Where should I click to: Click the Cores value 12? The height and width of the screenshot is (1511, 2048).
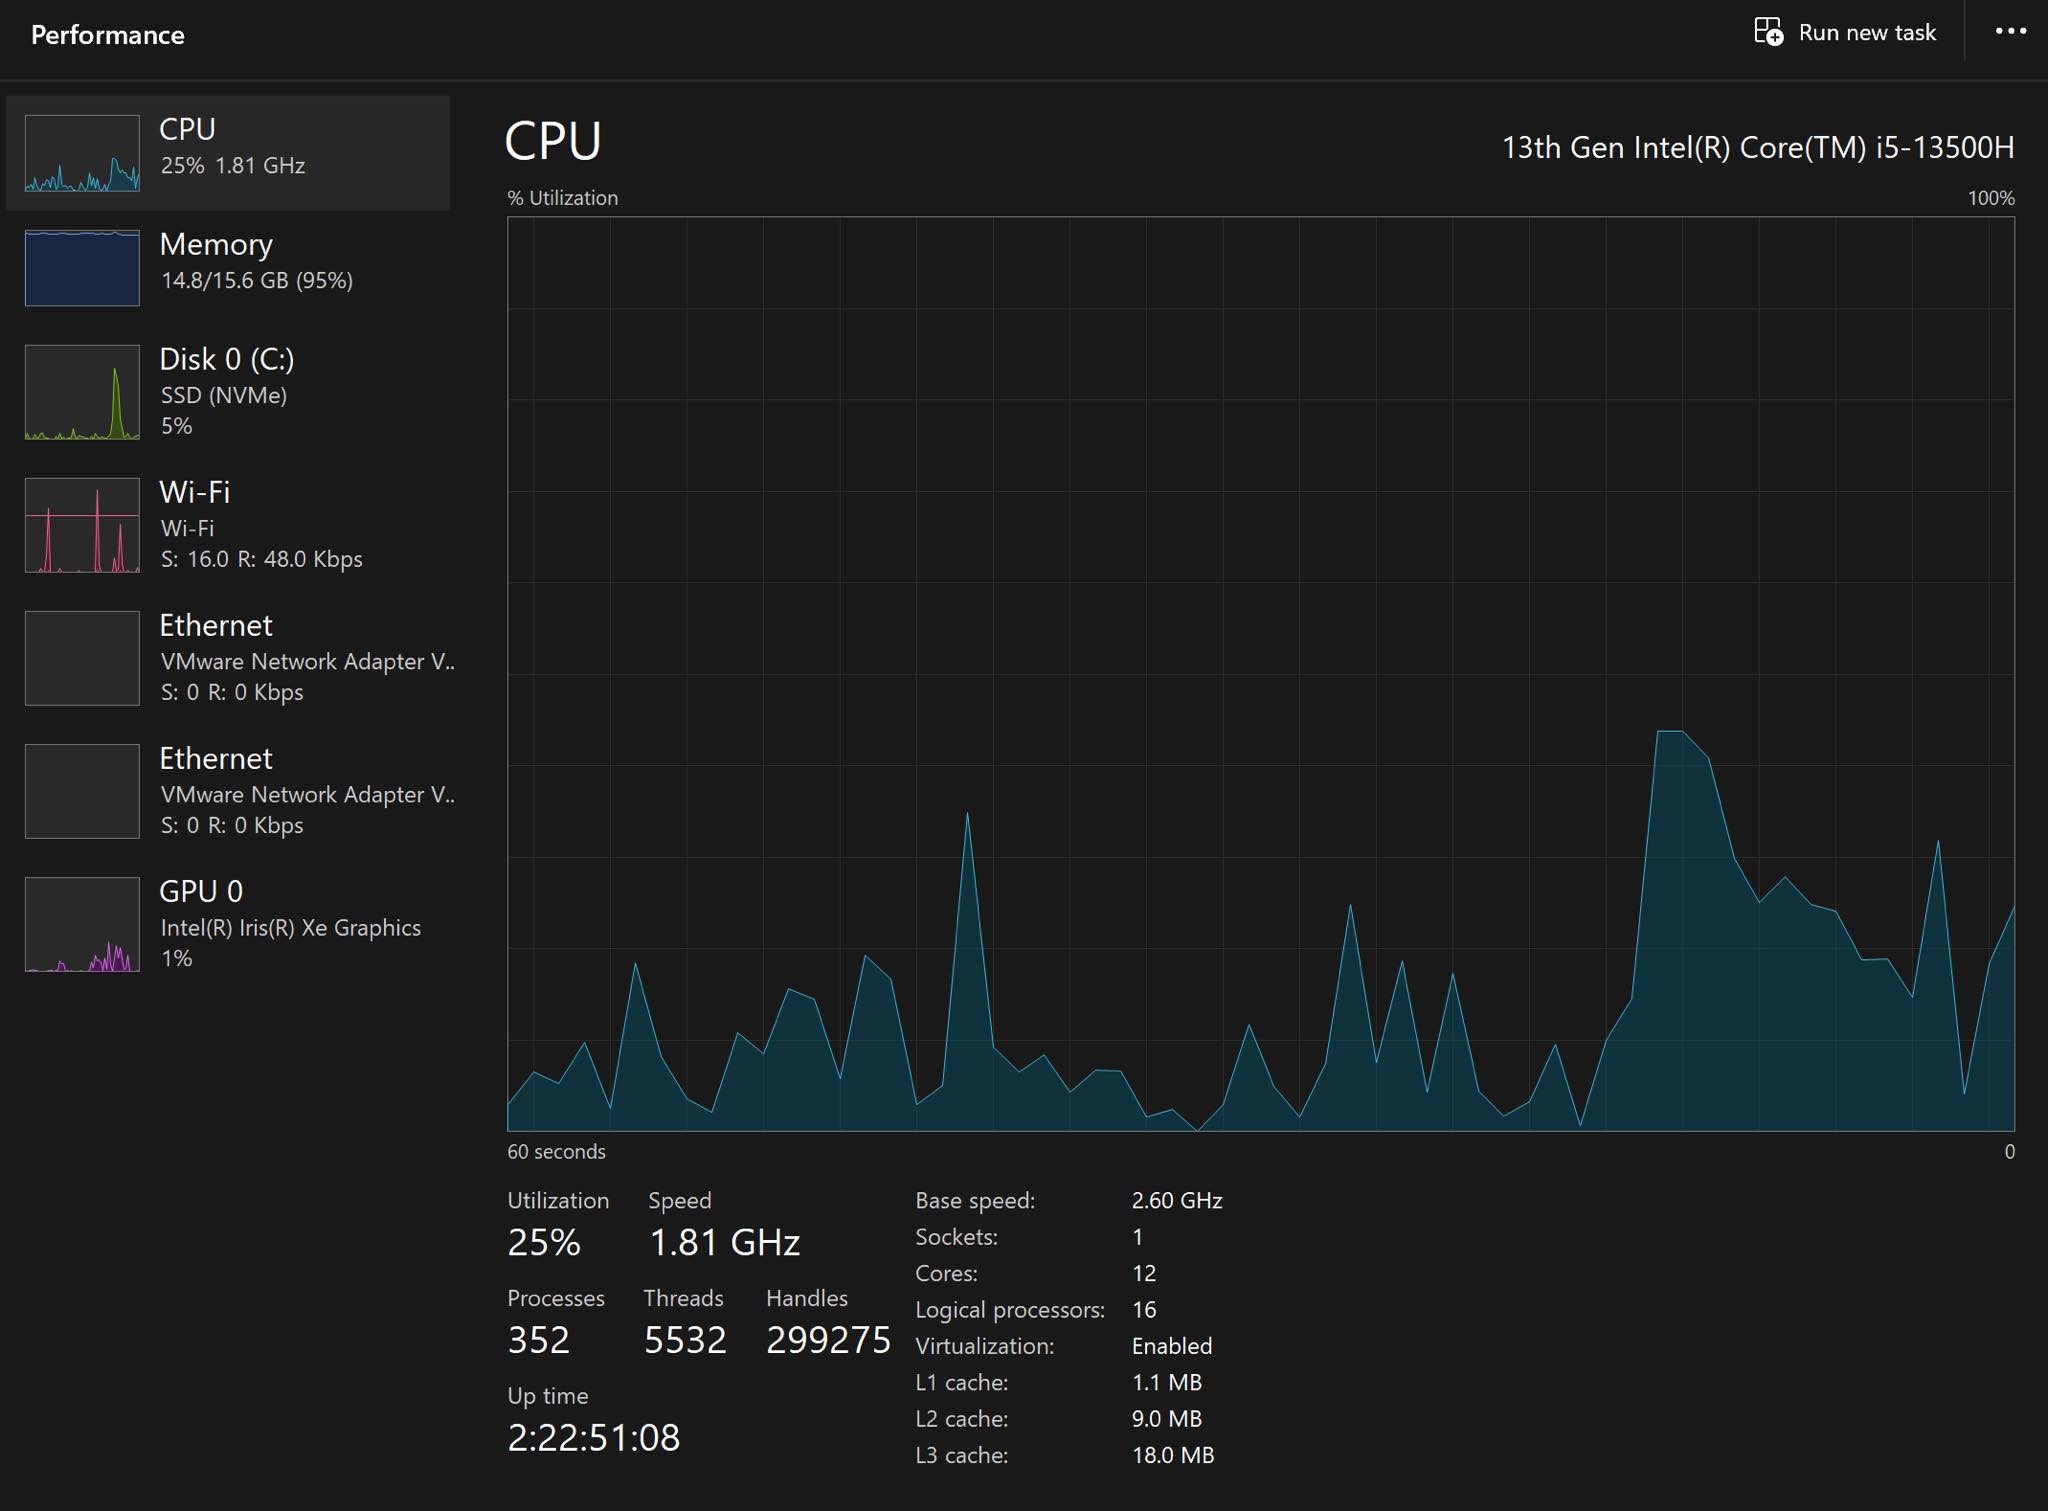[x=1144, y=1273]
